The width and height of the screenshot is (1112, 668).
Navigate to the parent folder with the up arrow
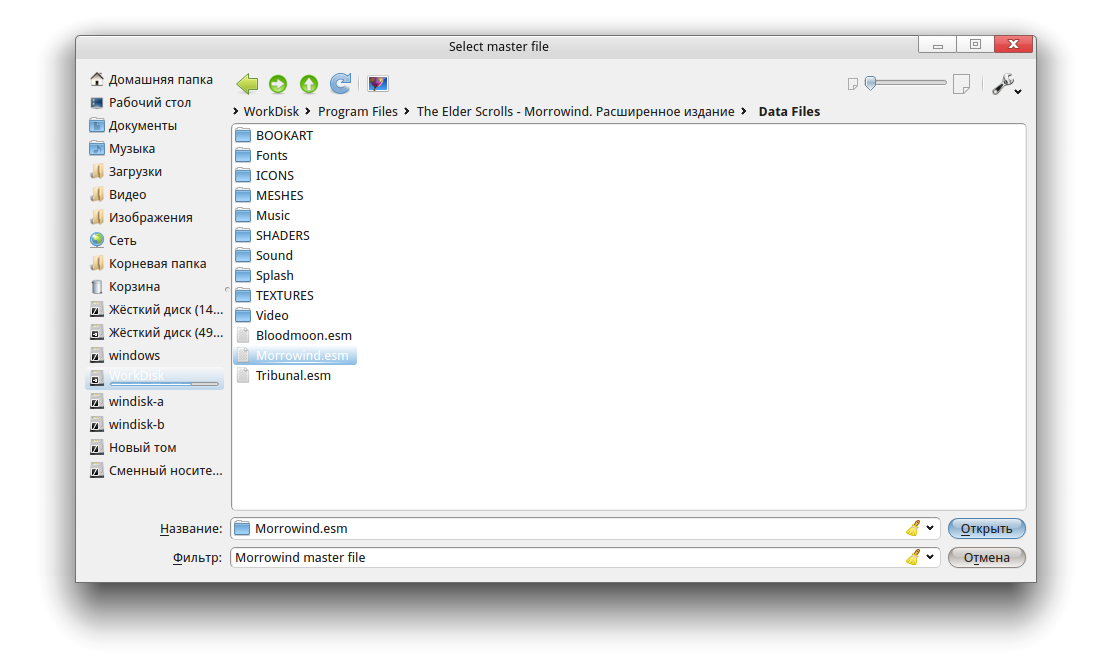coord(308,84)
